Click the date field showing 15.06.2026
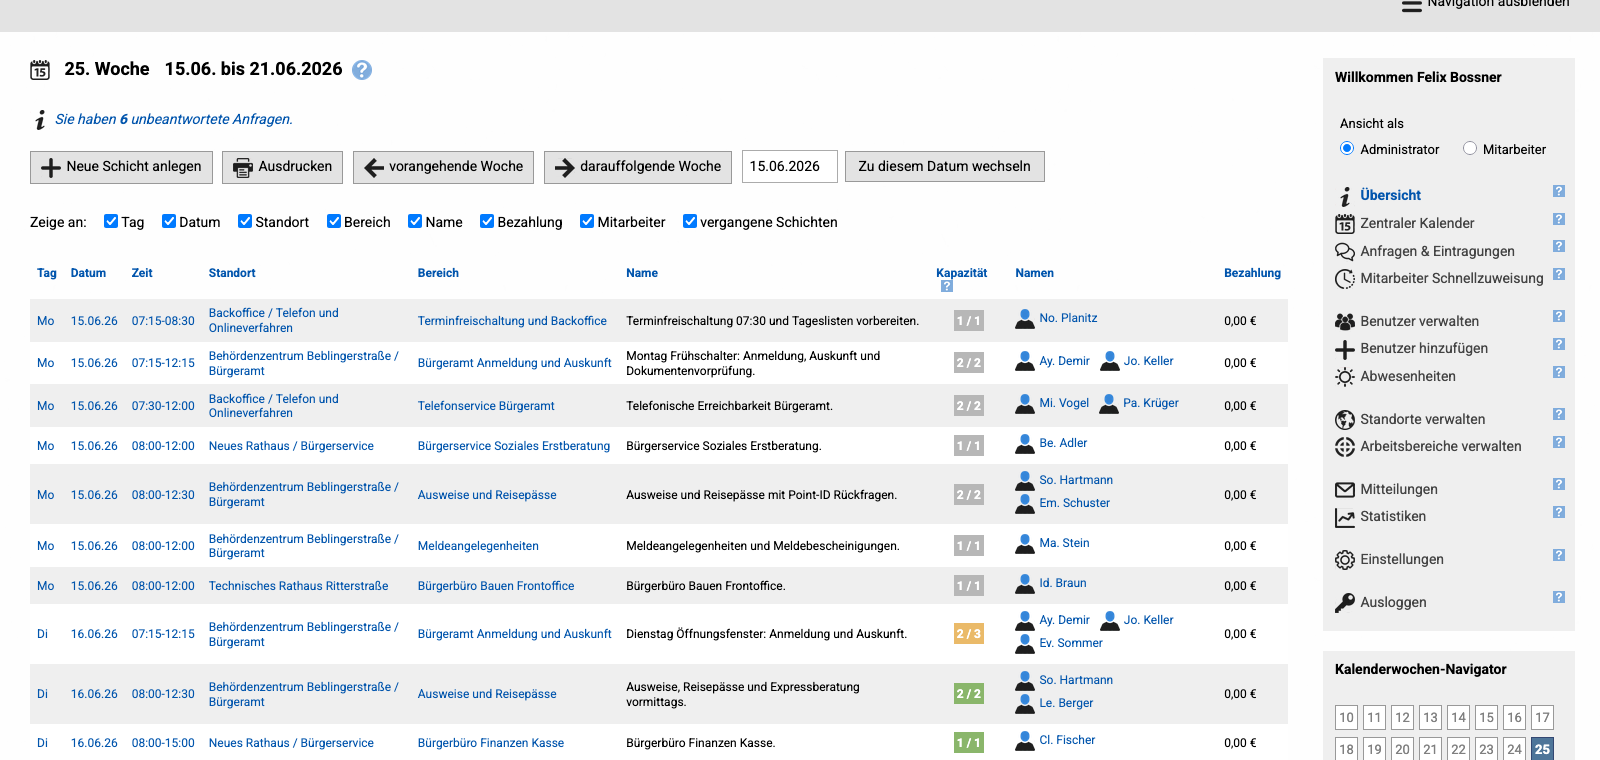 (x=789, y=166)
